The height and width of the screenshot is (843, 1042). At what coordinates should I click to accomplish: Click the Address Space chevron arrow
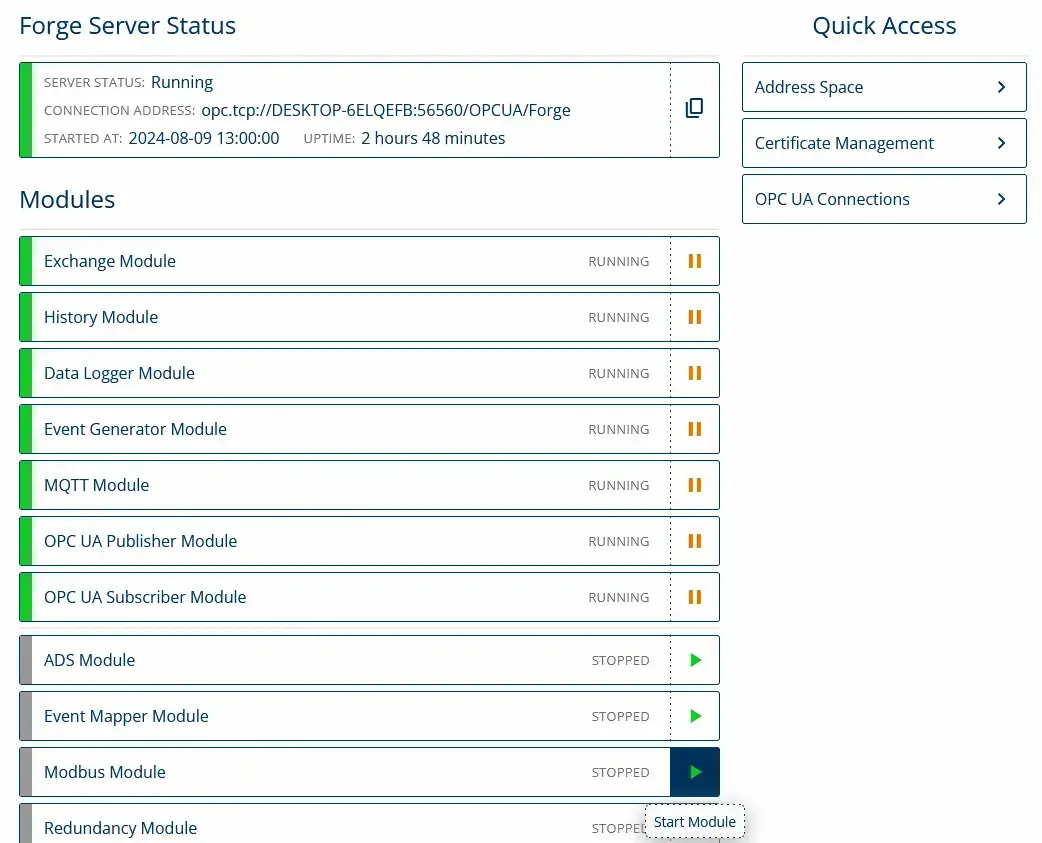pyautogui.click(x=1001, y=87)
